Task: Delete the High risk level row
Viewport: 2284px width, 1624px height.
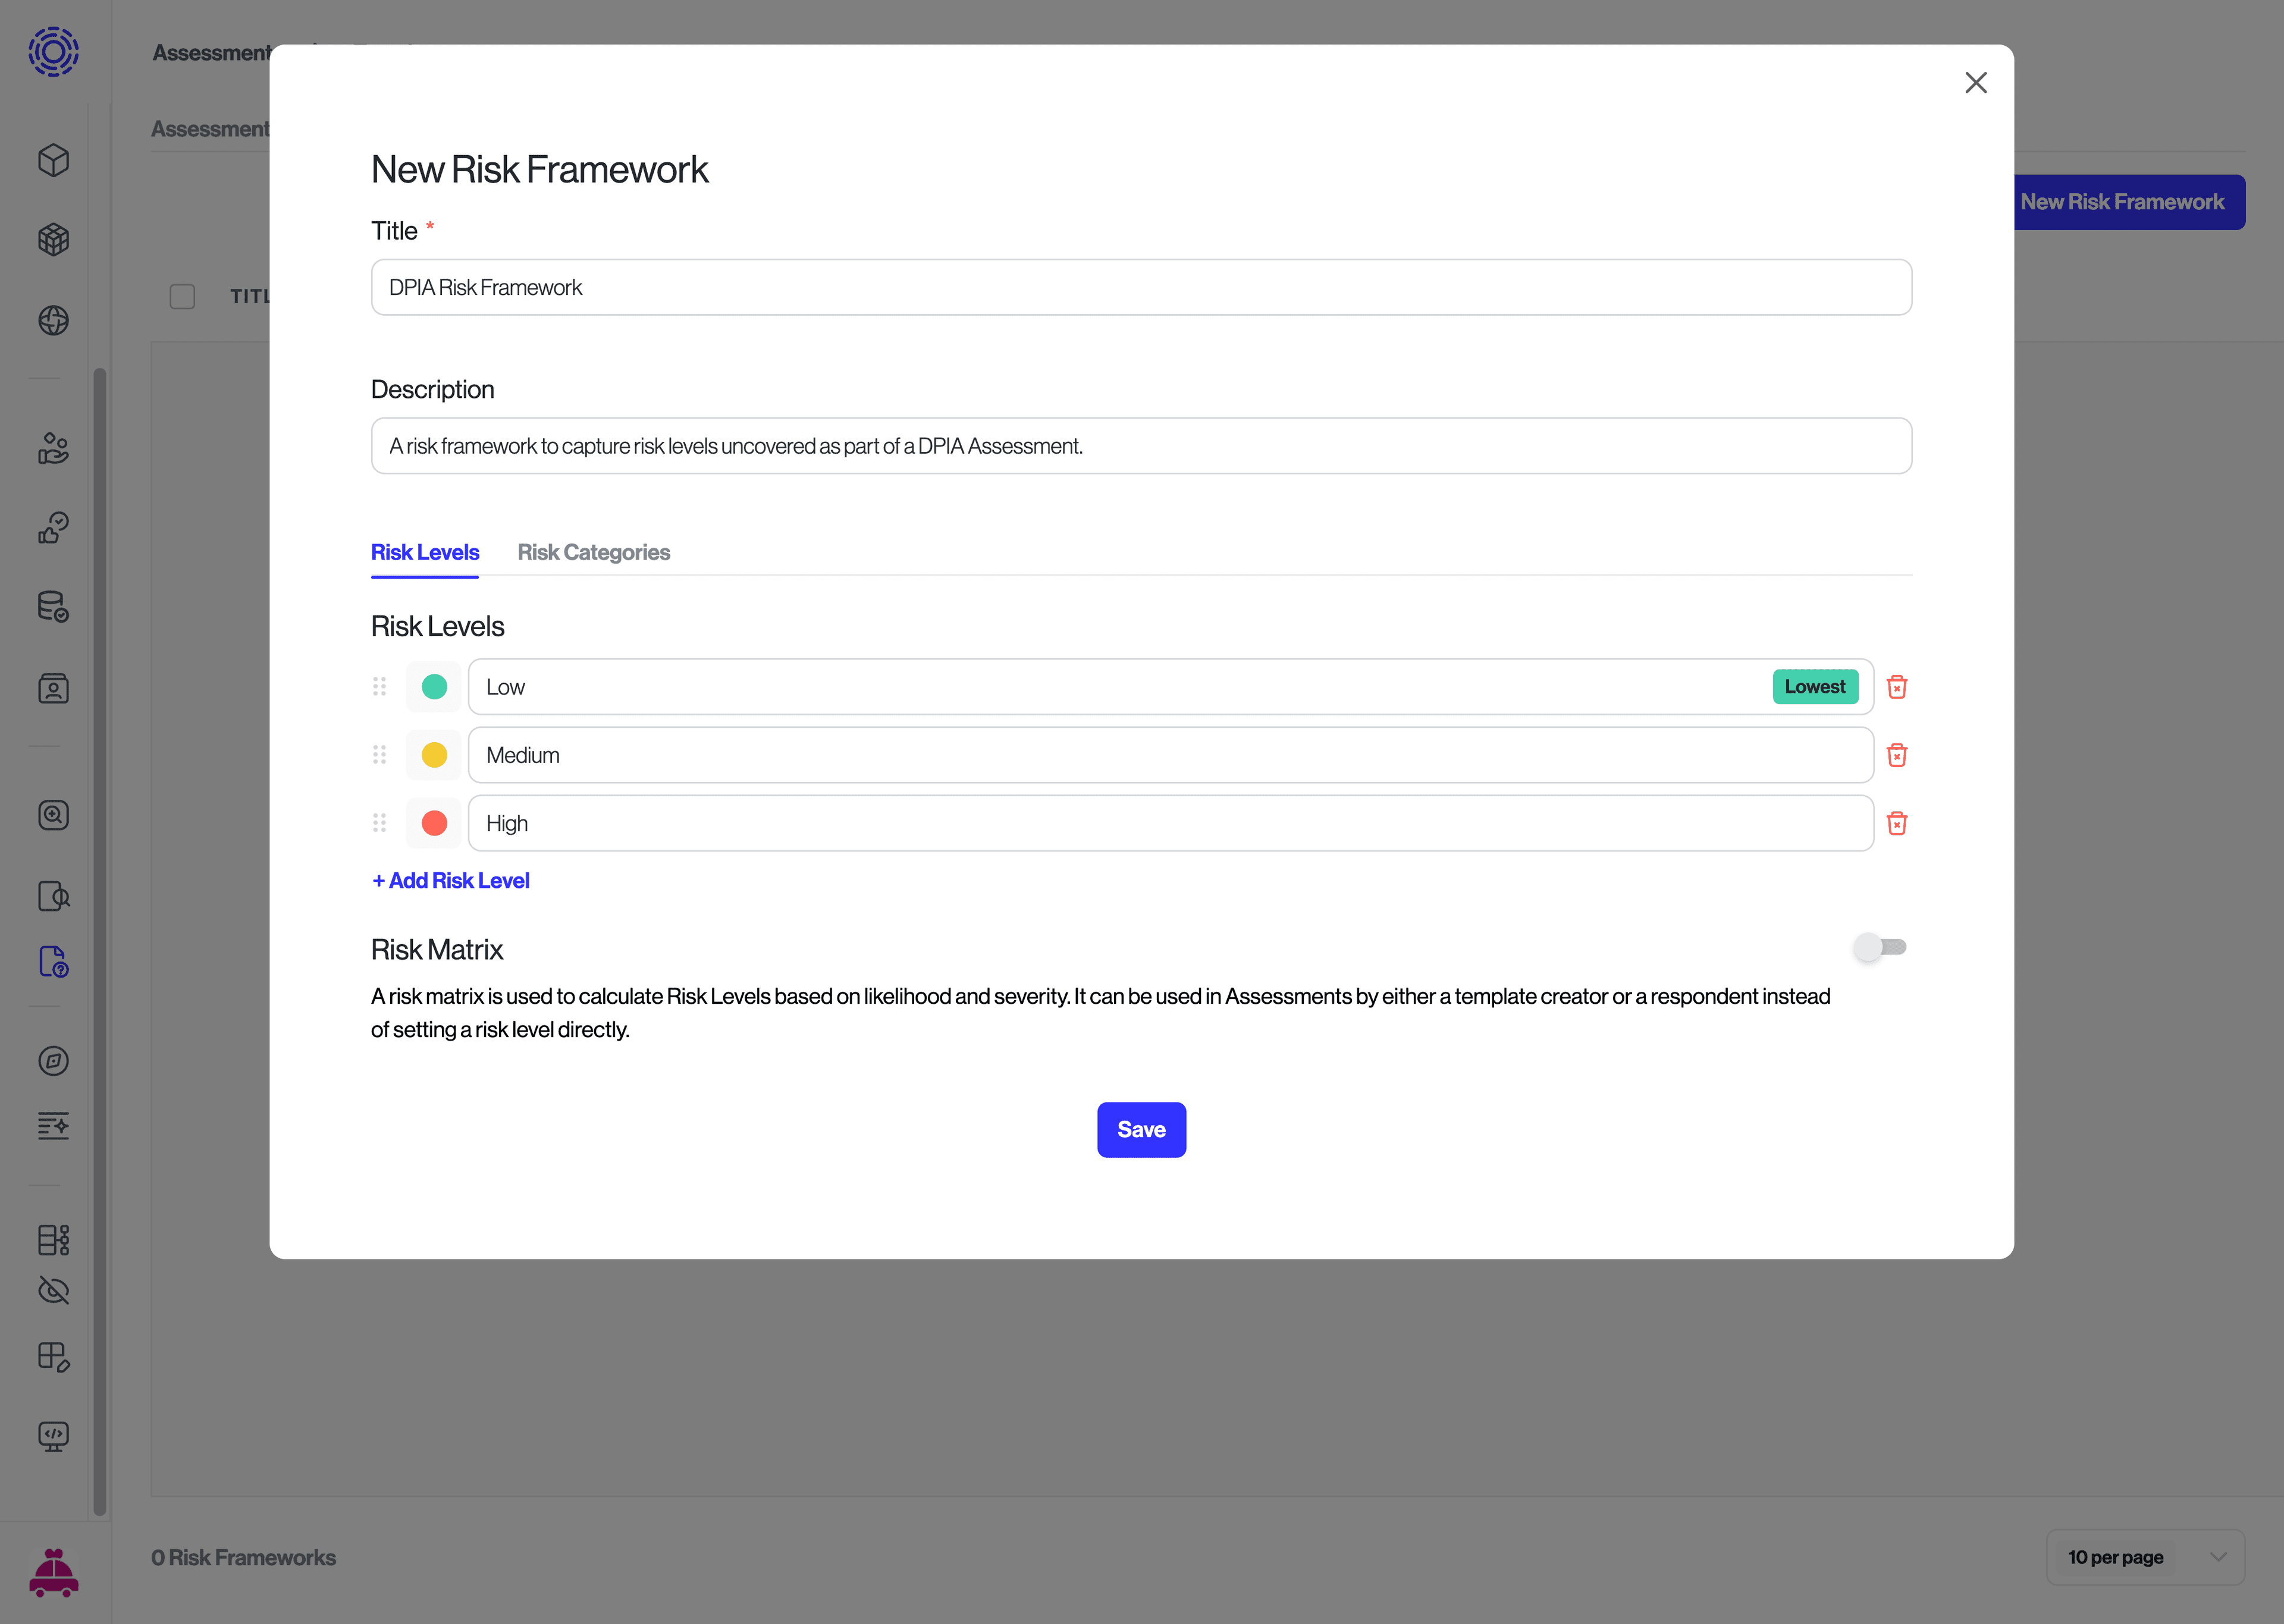Action: [x=1897, y=823]
